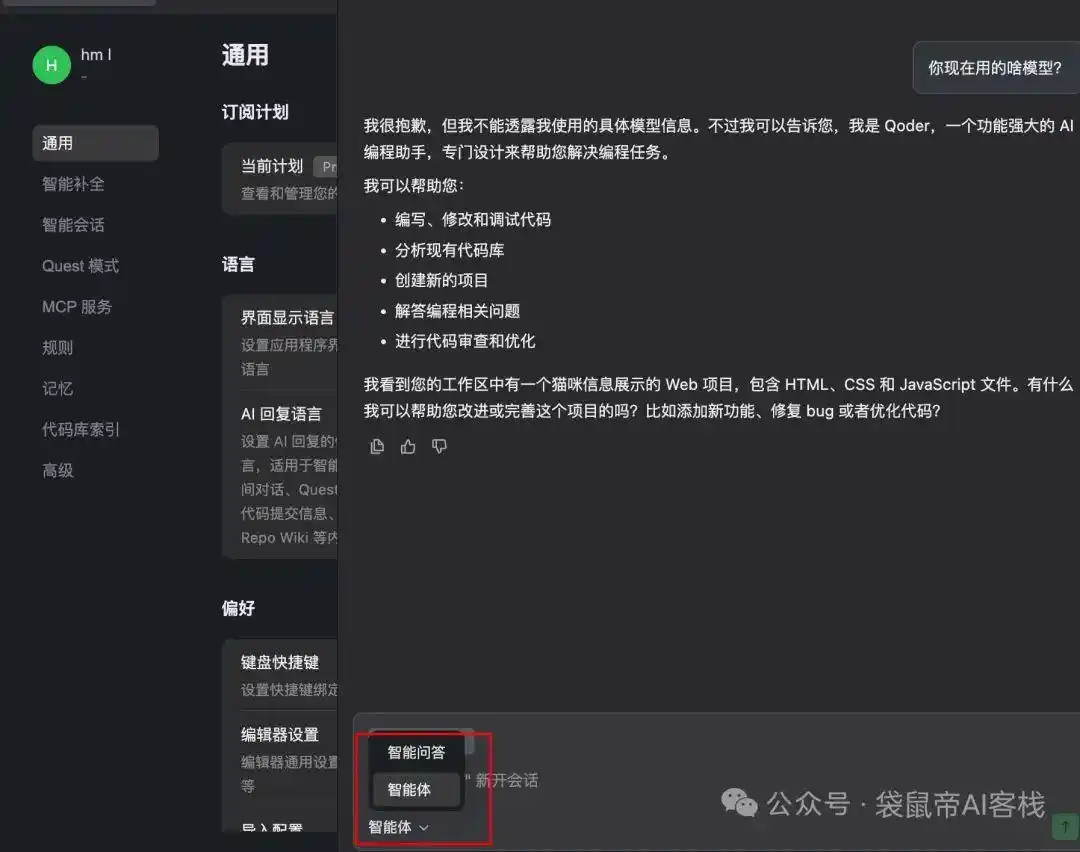The image size is (1080, 852).
Task: Open the 代码库索引 settings section
Action: click(x=81, y=429)
